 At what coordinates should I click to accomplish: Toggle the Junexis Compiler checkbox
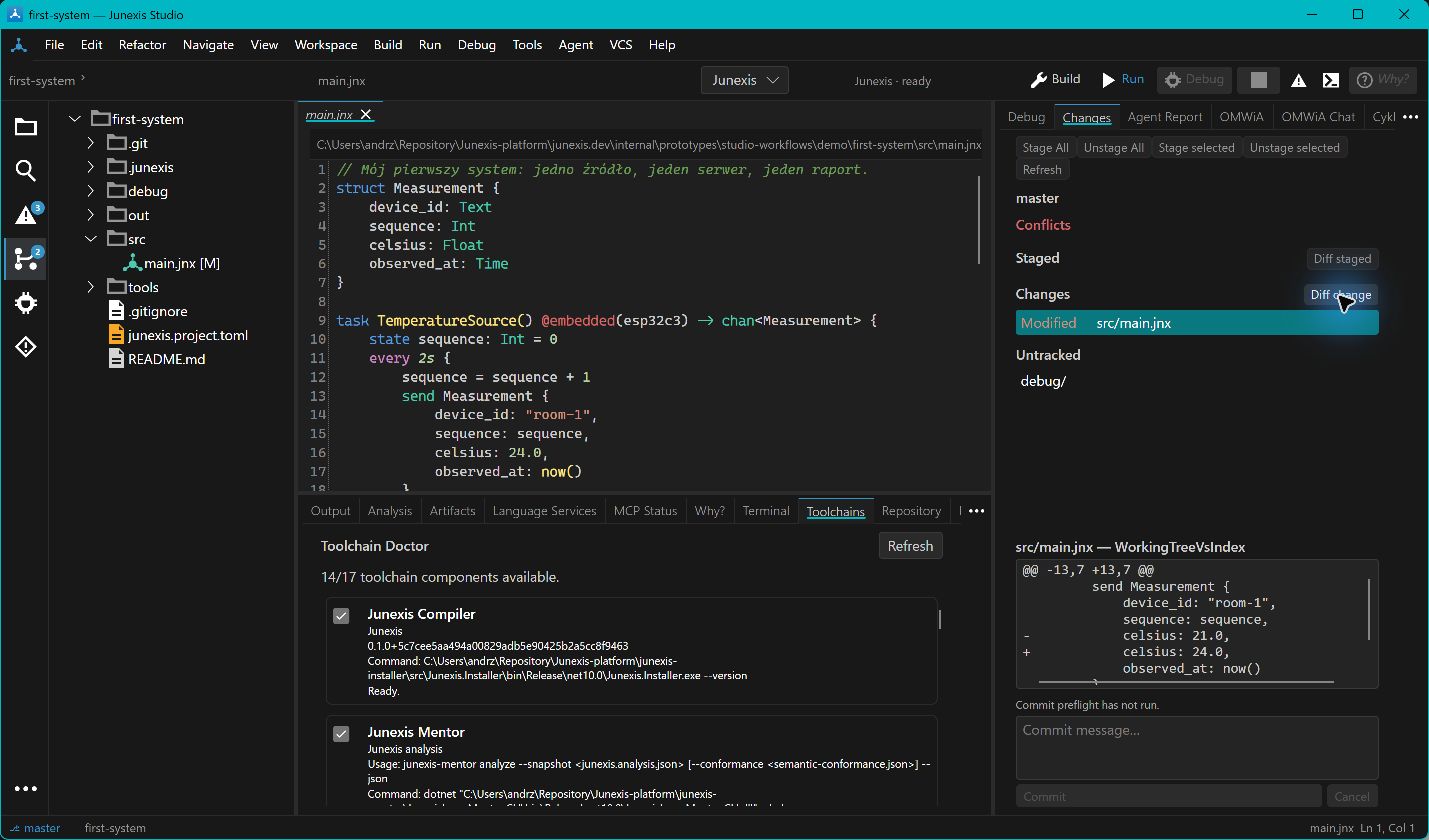pyautogui.click(x=341, y=616)
